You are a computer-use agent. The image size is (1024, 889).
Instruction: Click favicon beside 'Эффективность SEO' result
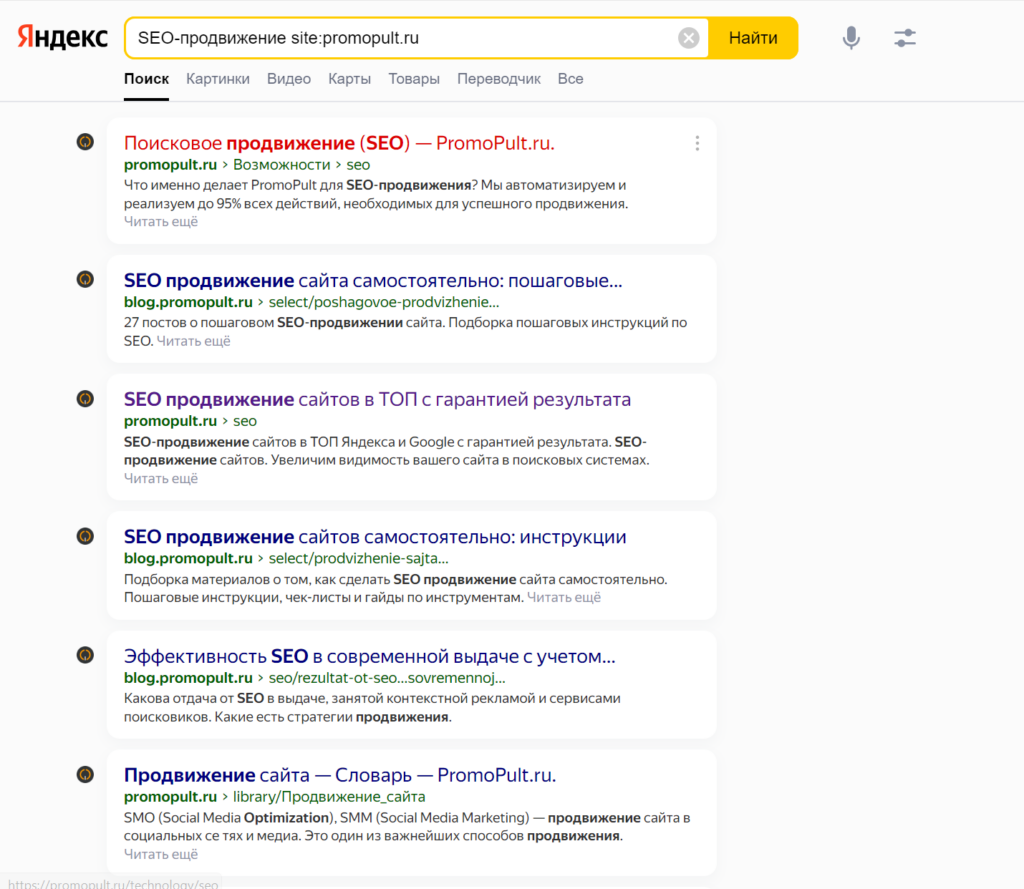[85, 655]
